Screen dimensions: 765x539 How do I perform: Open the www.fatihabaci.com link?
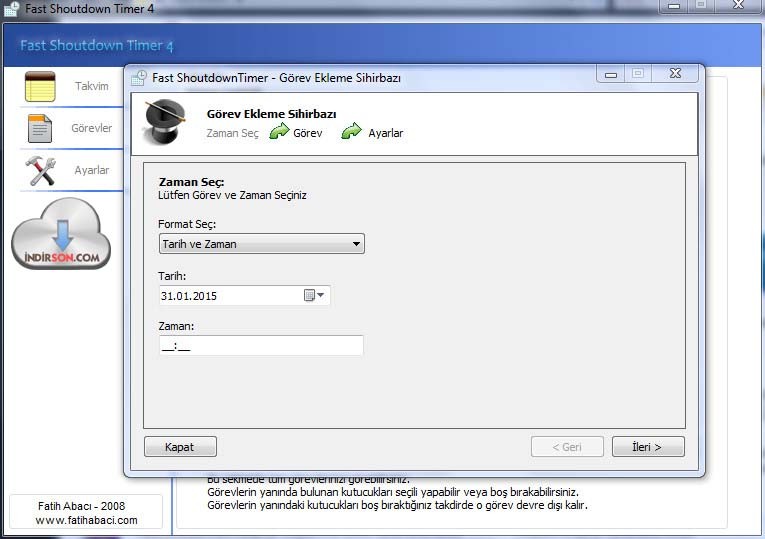pyautogui.click(x=86, y=520)
